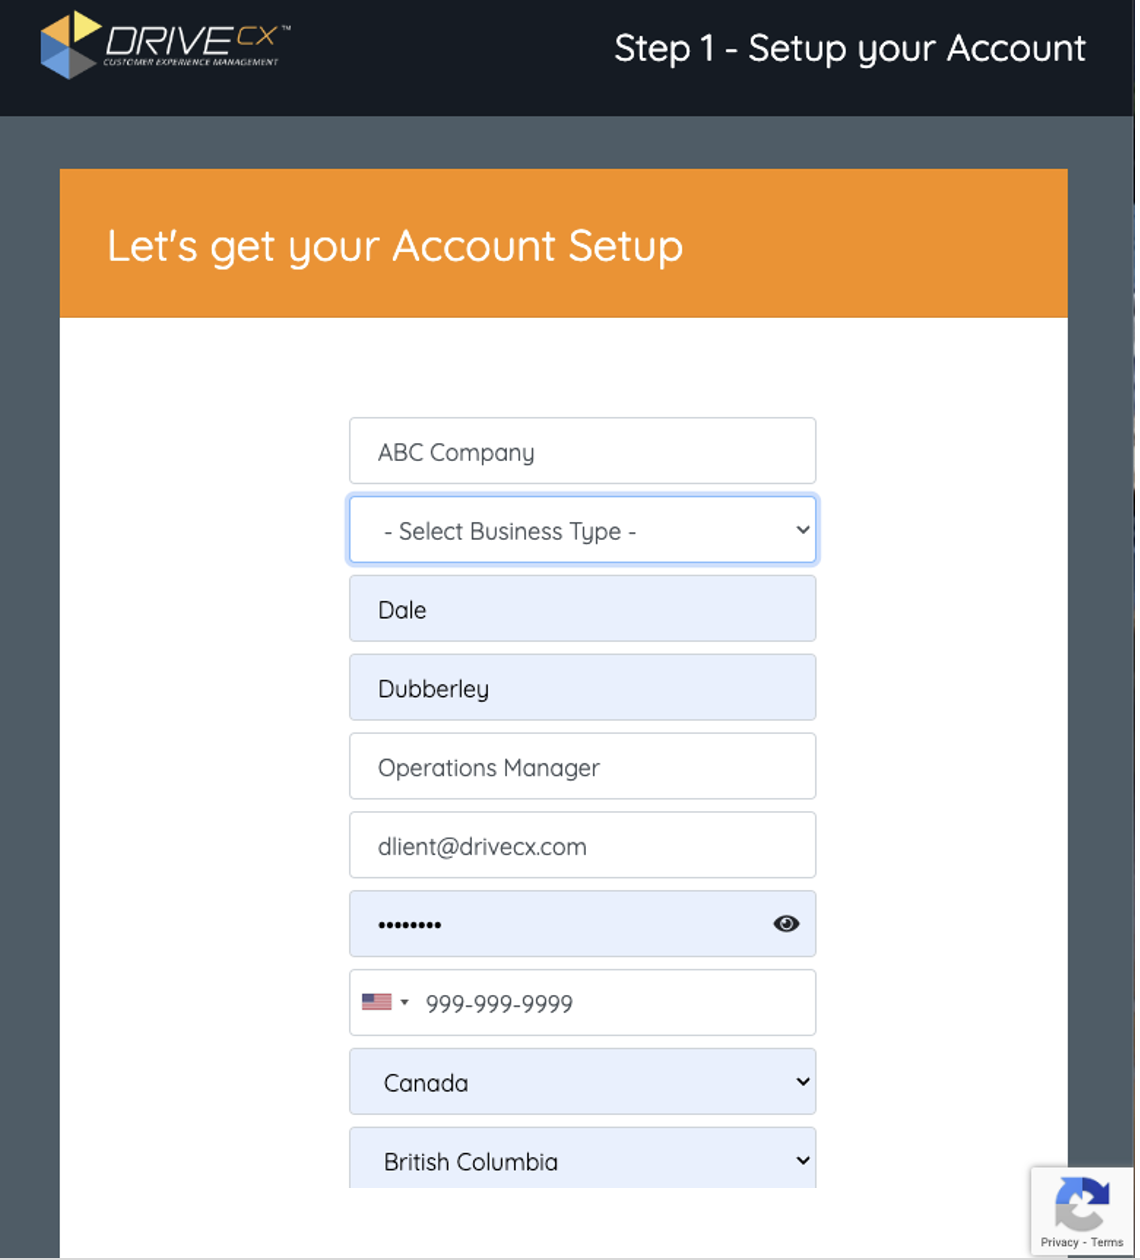Click the Step 1 - Setup your Account title
This screenshot has height=1260, width=1140.
849,48
